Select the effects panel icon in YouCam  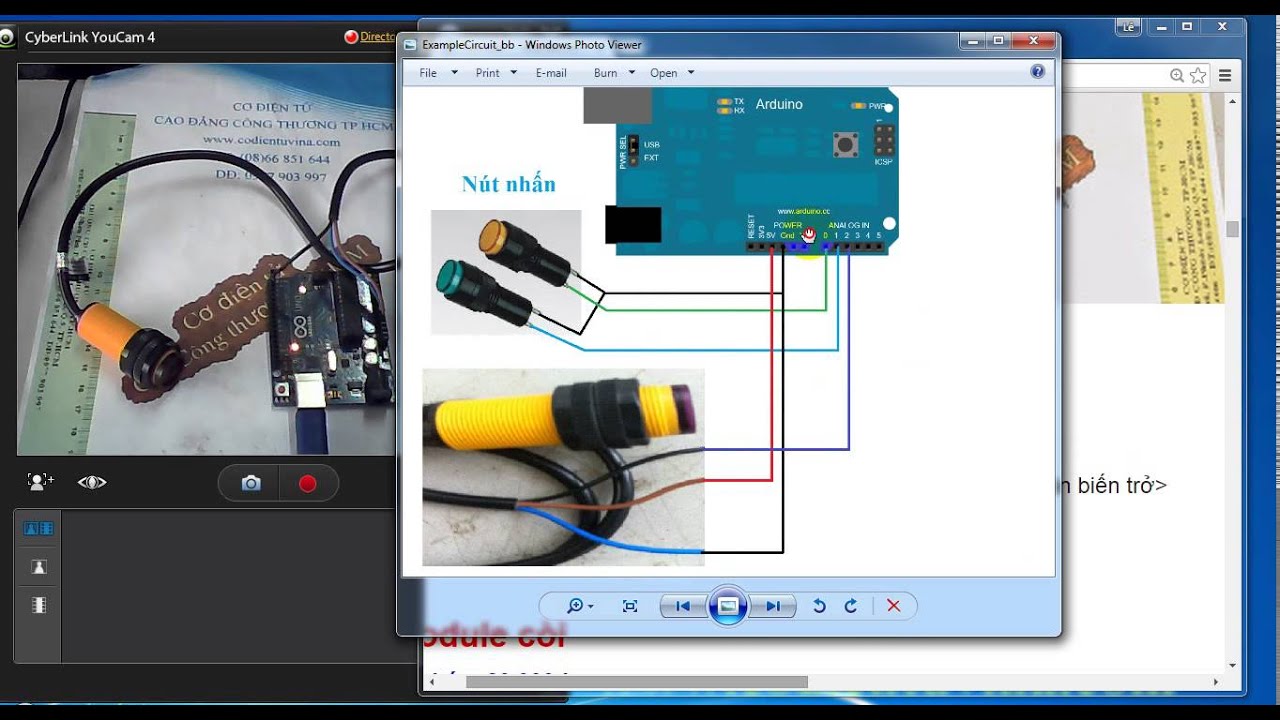(x=39, y=528)
